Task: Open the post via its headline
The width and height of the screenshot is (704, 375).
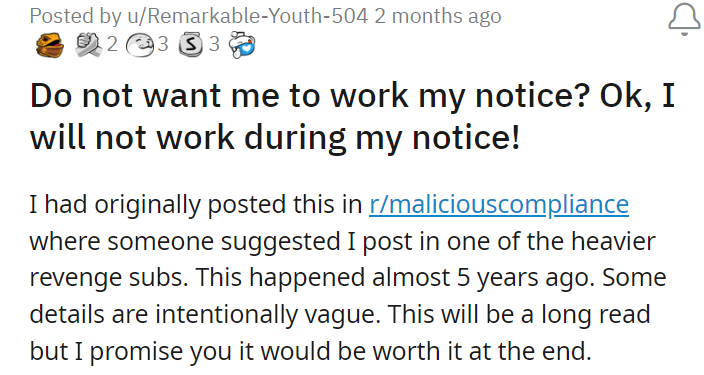Action: click(352, 116)
